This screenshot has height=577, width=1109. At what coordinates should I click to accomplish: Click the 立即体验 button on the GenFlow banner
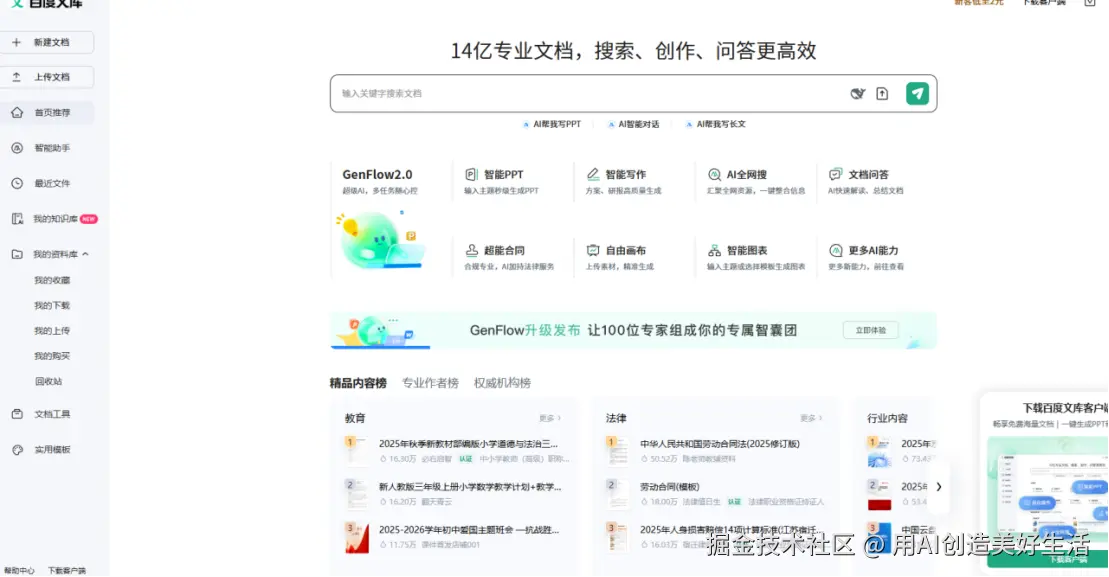tap(868, 329)
